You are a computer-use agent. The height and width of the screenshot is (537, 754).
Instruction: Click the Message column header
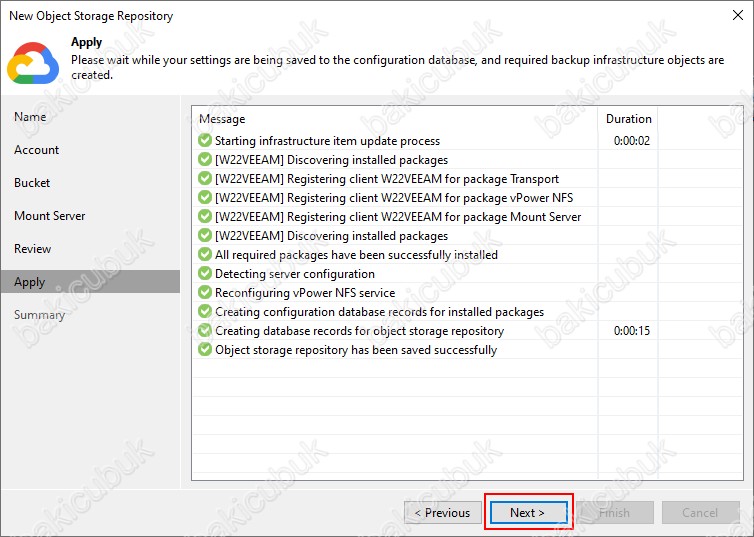222,119
